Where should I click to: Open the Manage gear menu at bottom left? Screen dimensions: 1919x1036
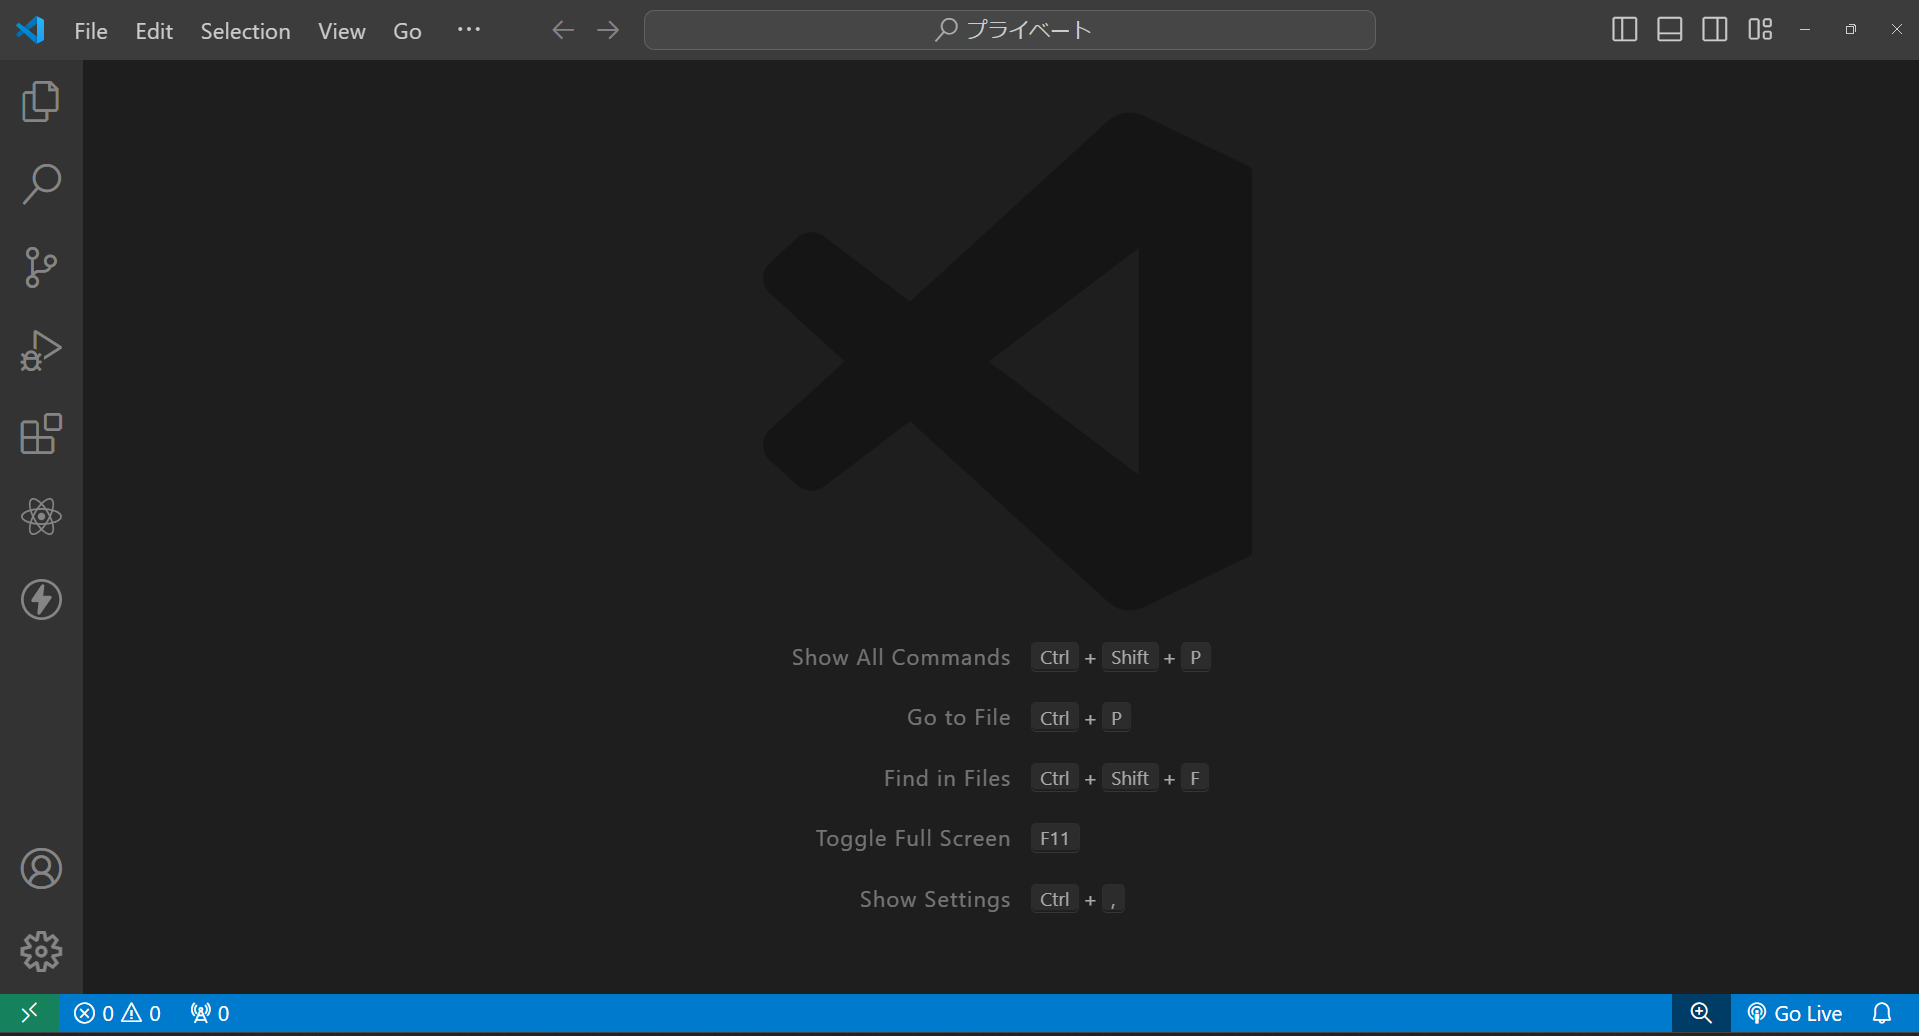coord(40,951)
